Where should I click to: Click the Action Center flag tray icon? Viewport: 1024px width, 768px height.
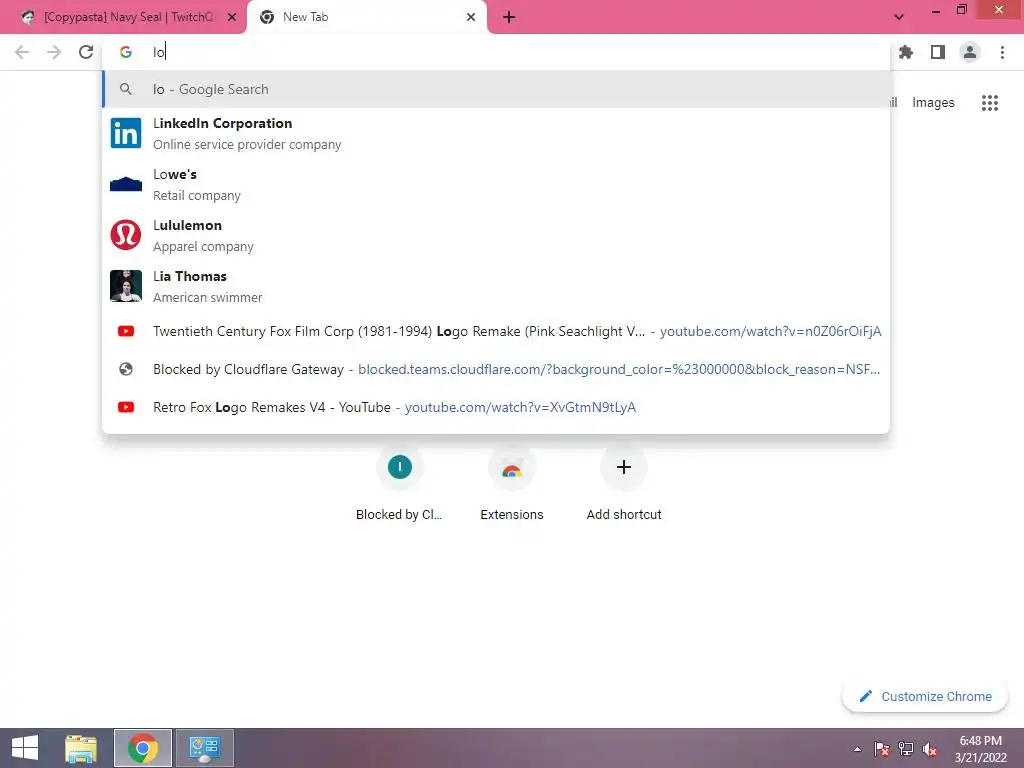coord(882,749)
